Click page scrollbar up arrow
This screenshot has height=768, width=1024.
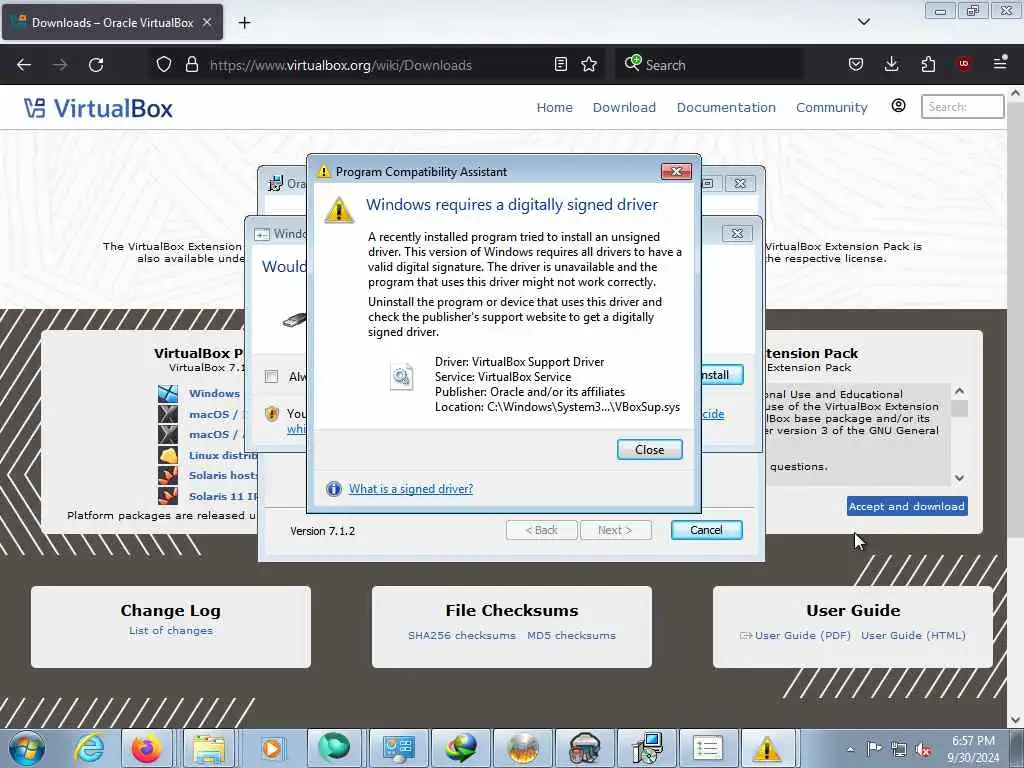point(1015,93)
